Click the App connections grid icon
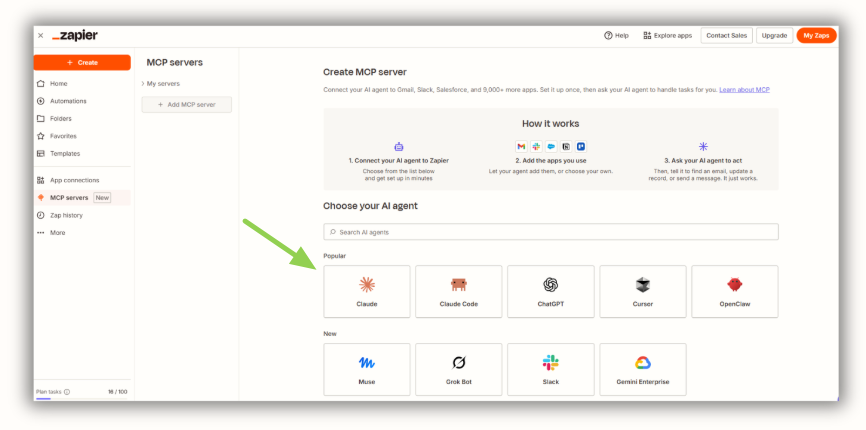 coord(40,180)
